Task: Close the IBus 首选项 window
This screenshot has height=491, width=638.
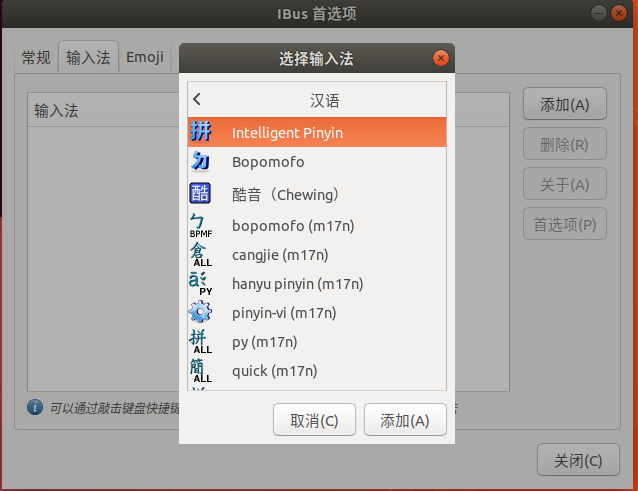Action: (x=619, y=13)
